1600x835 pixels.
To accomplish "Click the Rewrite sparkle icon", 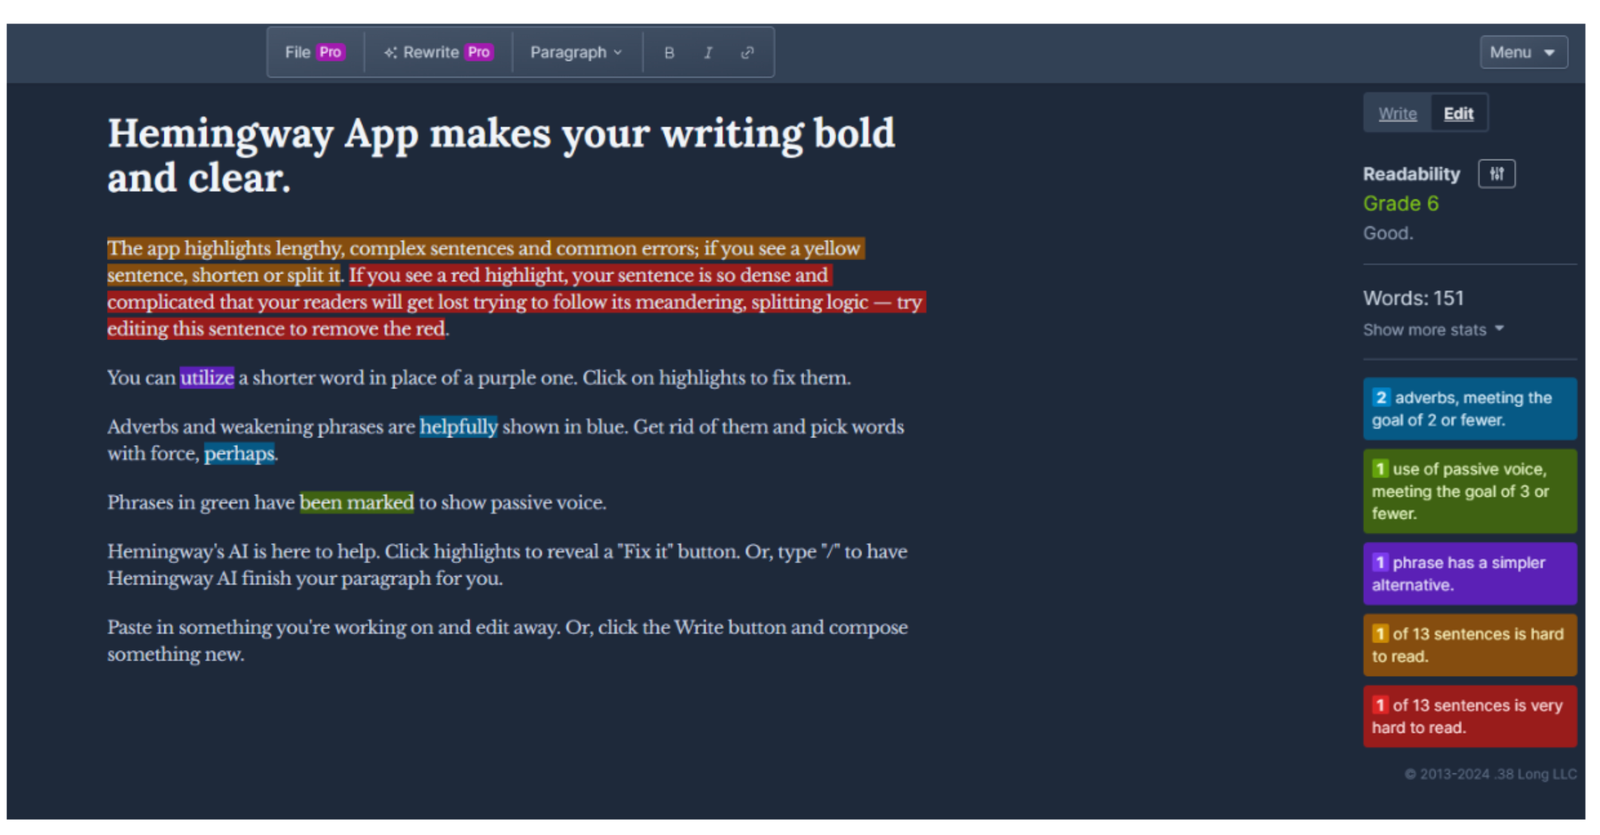I will coord(390,53).
